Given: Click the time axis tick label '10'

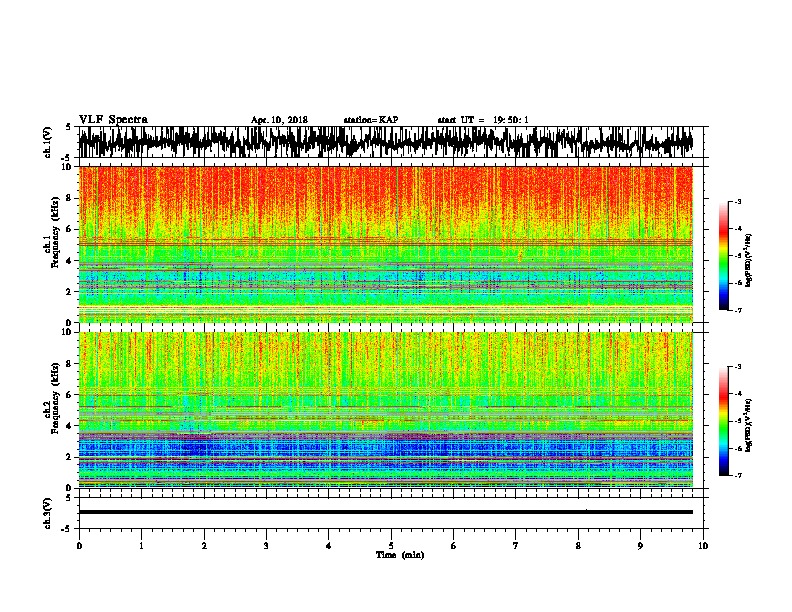Looking at the screenshot, I should [703, 546].
